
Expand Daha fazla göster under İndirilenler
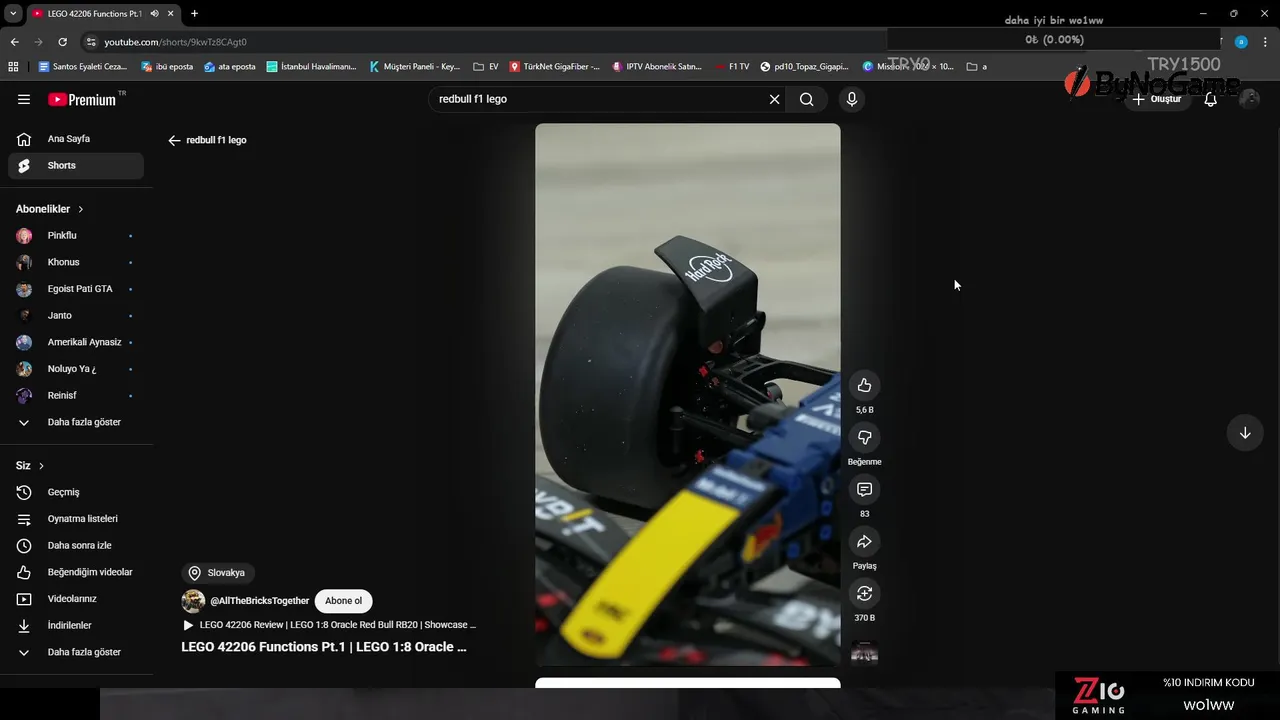coord(76,652)
